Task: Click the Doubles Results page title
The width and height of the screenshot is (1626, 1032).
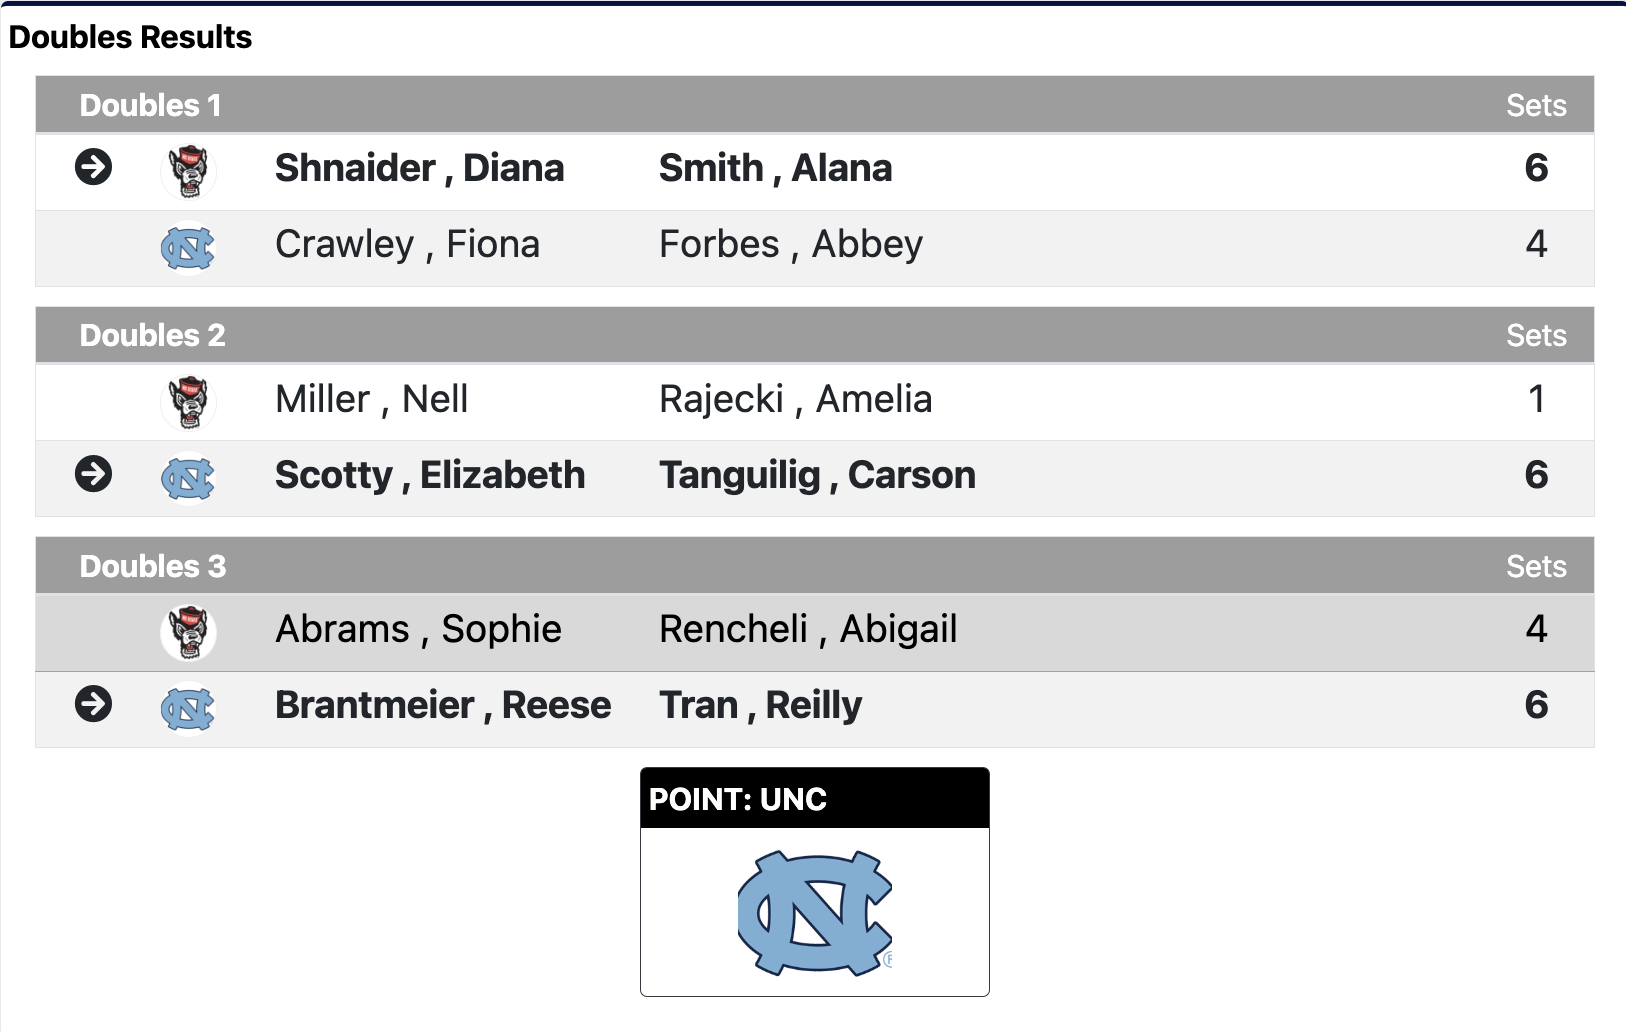Action: [x=129, y=38]
